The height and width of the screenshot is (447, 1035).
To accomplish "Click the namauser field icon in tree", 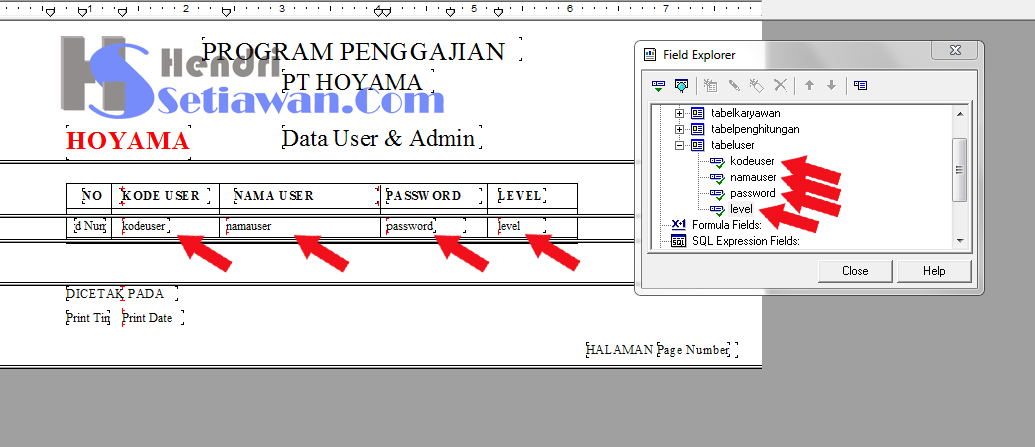I will (x=718, y=178).
